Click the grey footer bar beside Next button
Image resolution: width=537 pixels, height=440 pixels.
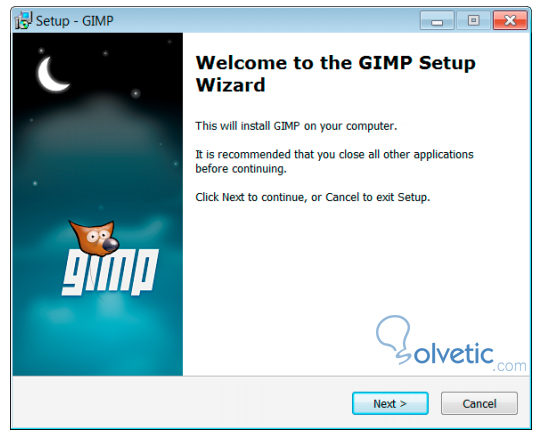(x=182, y=403)
